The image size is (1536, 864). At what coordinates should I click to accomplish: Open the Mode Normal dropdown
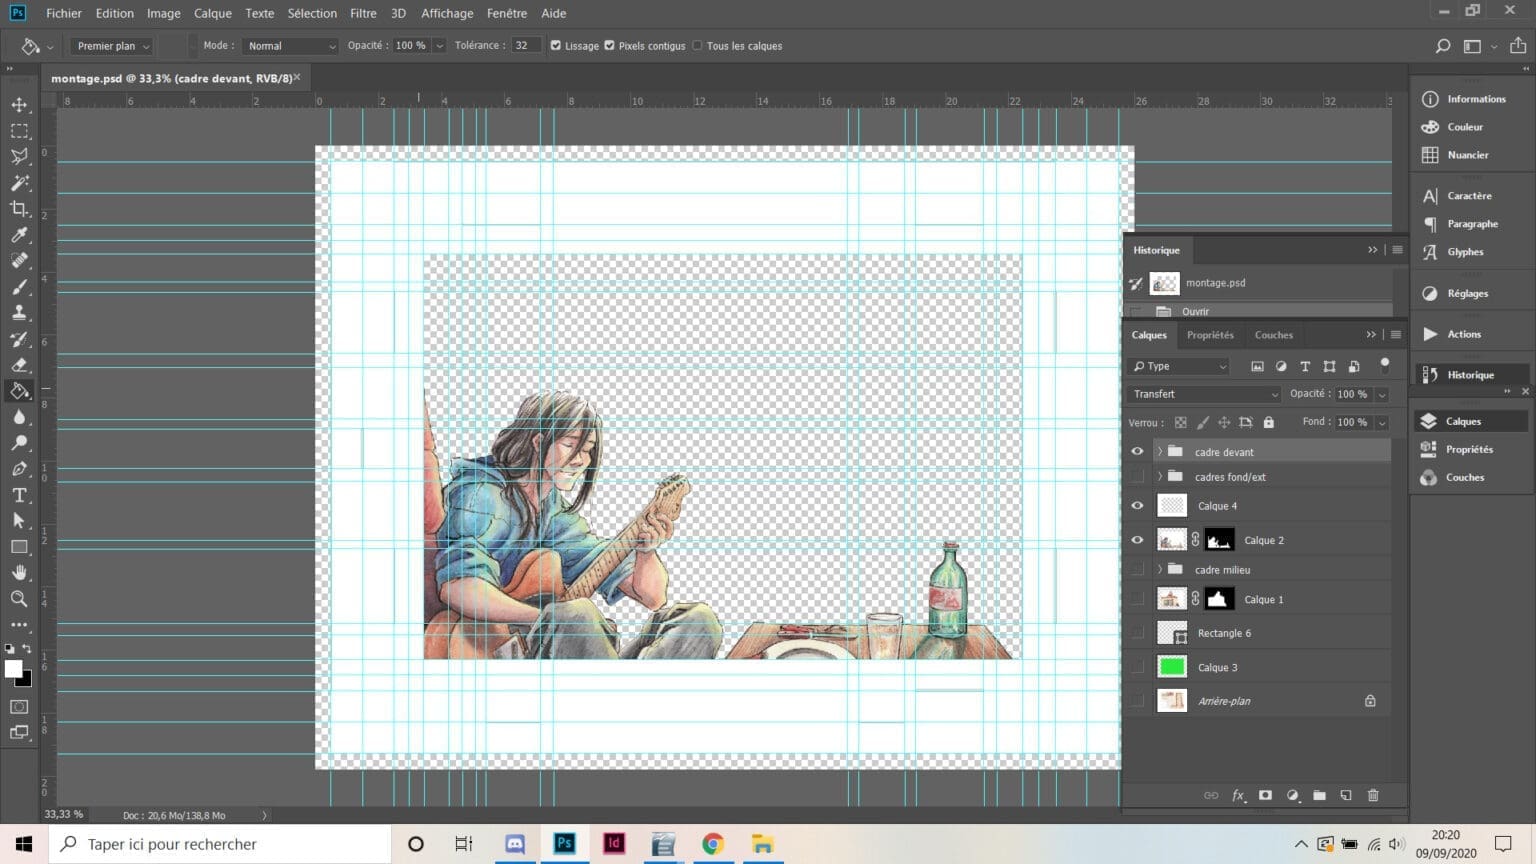(x=290, y=46)
